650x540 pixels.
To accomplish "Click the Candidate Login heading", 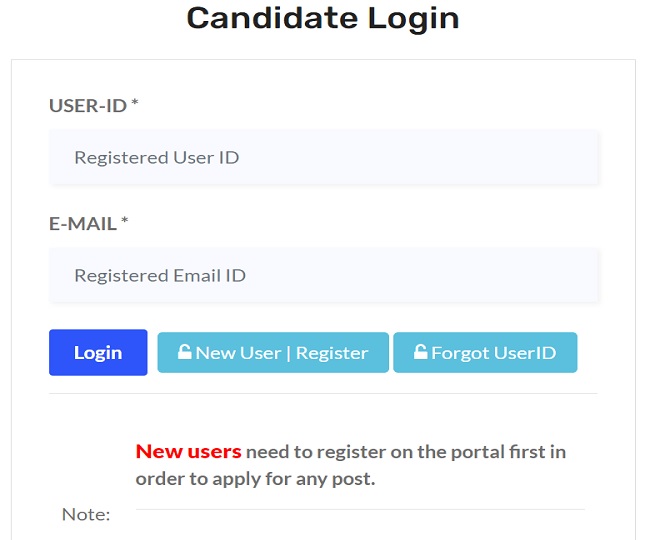I will click(x=323, y=18).
